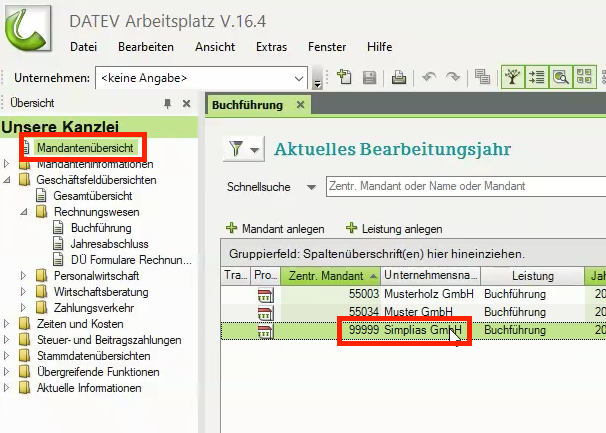Screen dimensions: 606x433
Task: Click the filter funnel icon
Action: pos(237,149)
